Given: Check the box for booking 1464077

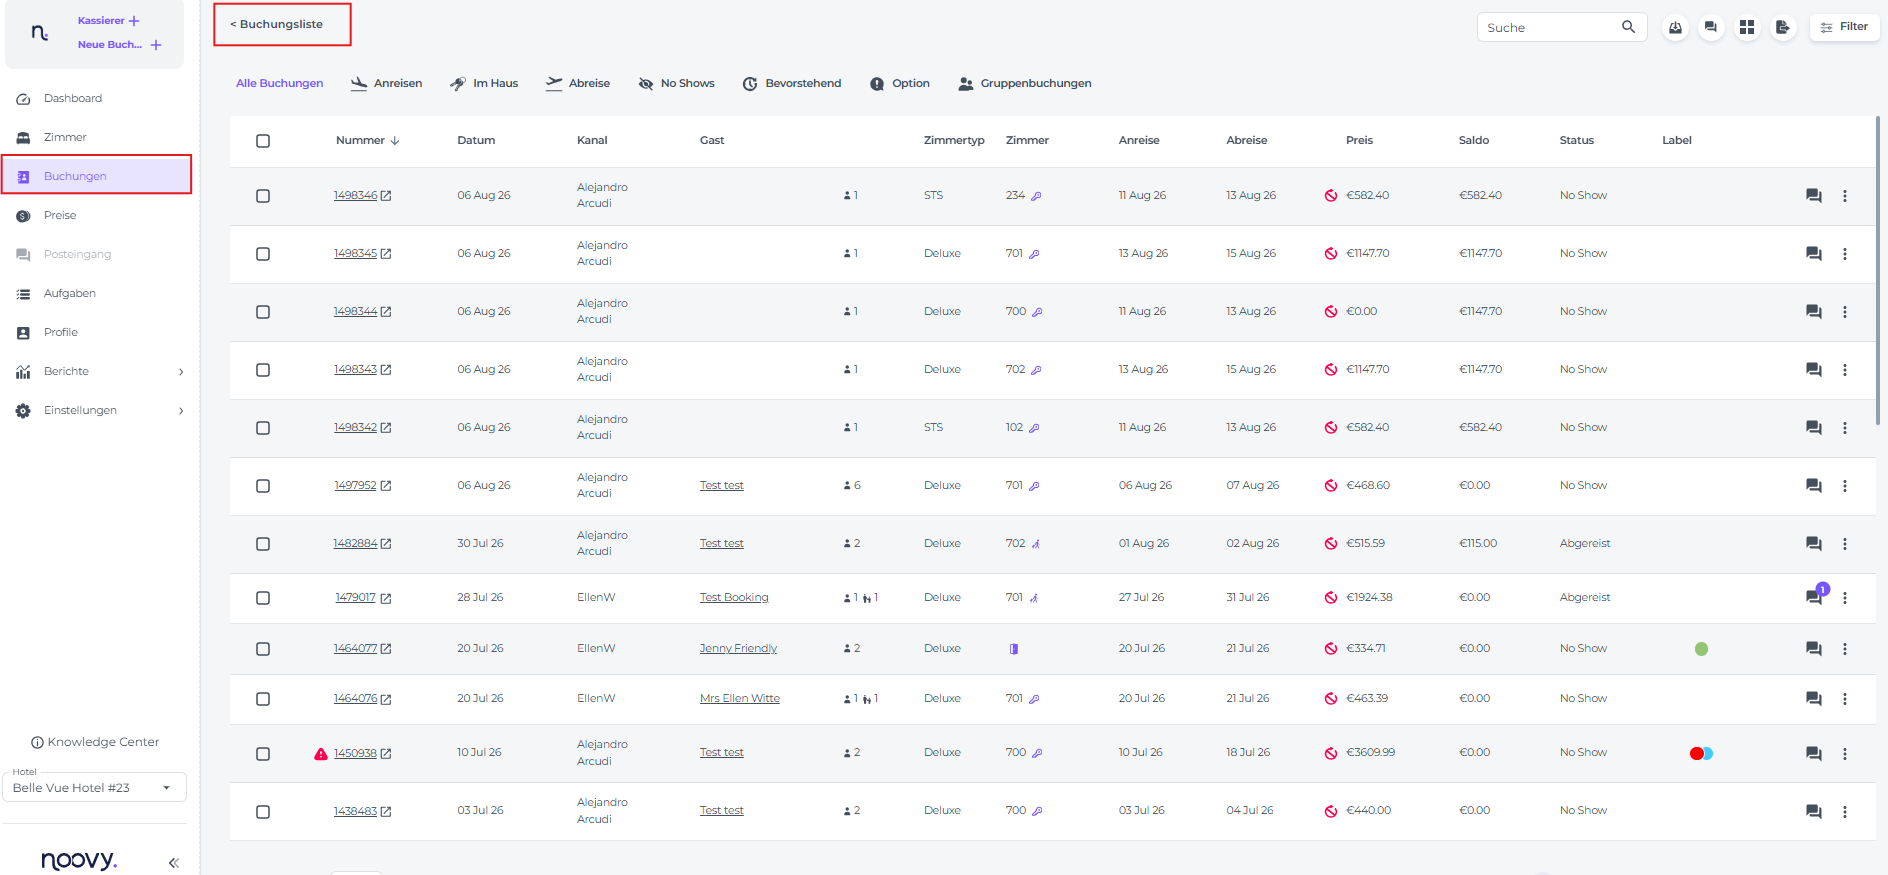Looking at the screenshot, I should pyautogui.click(x=263, y=649).
